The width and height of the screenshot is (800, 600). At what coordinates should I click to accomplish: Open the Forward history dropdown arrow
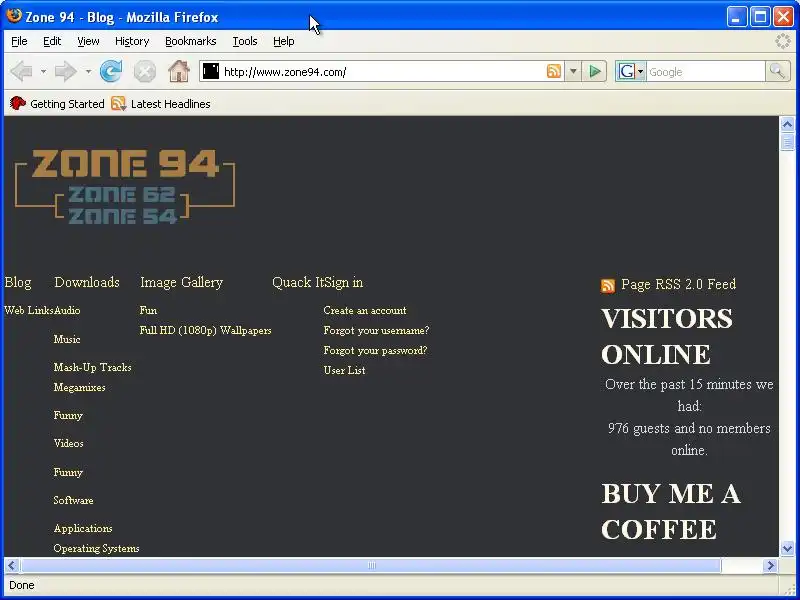[88, 71]
